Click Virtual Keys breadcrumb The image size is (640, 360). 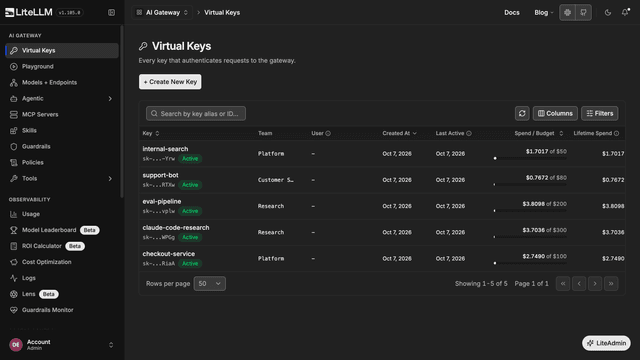(222, 13)
